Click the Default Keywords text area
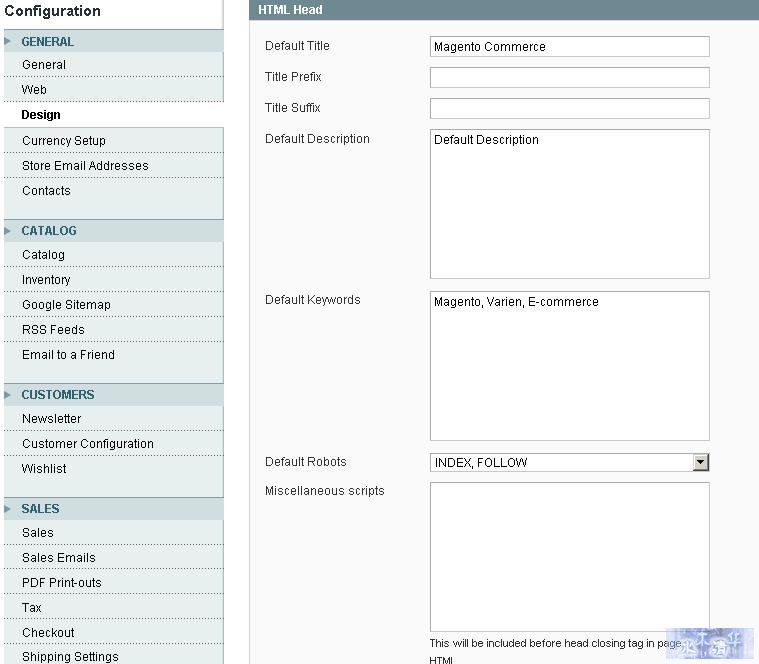The height and width of the screenshot is (664, 759). [569, 366]
